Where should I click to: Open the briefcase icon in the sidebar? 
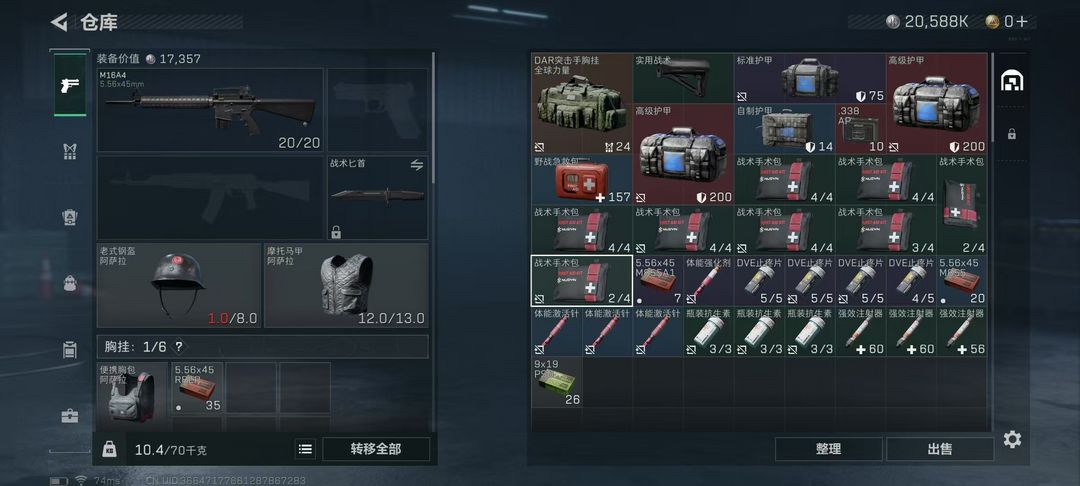click(70, 416)
